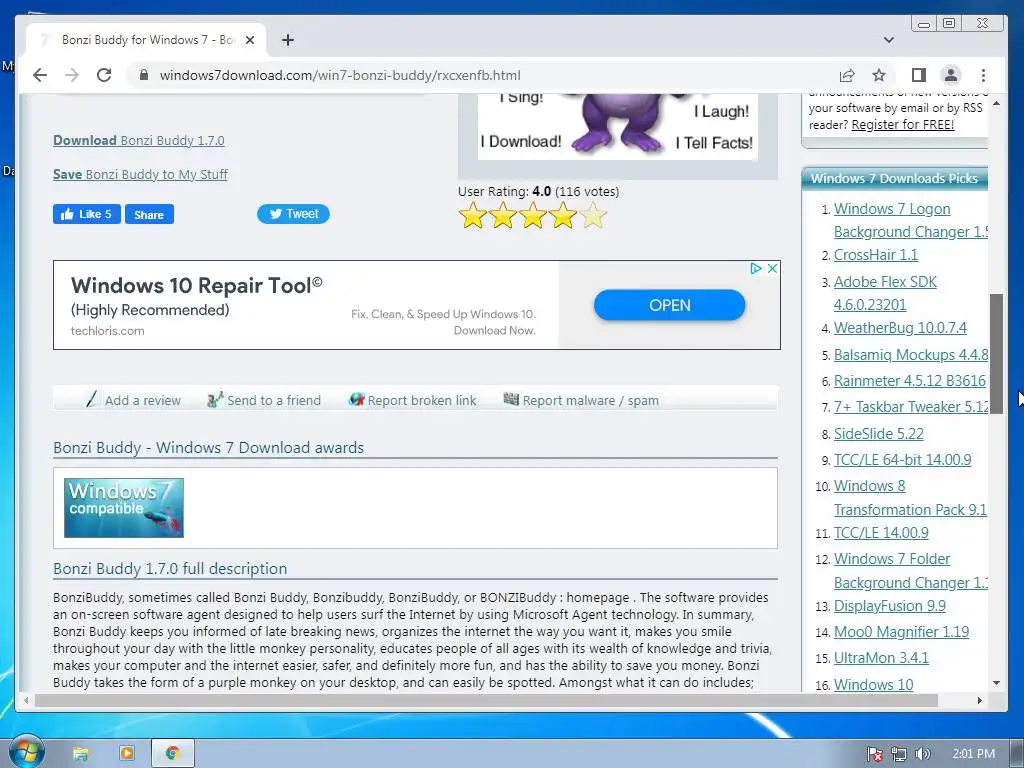Click the AdChoices triangle icon
This screenshot has width=1024, height=768.
point(756,268)
